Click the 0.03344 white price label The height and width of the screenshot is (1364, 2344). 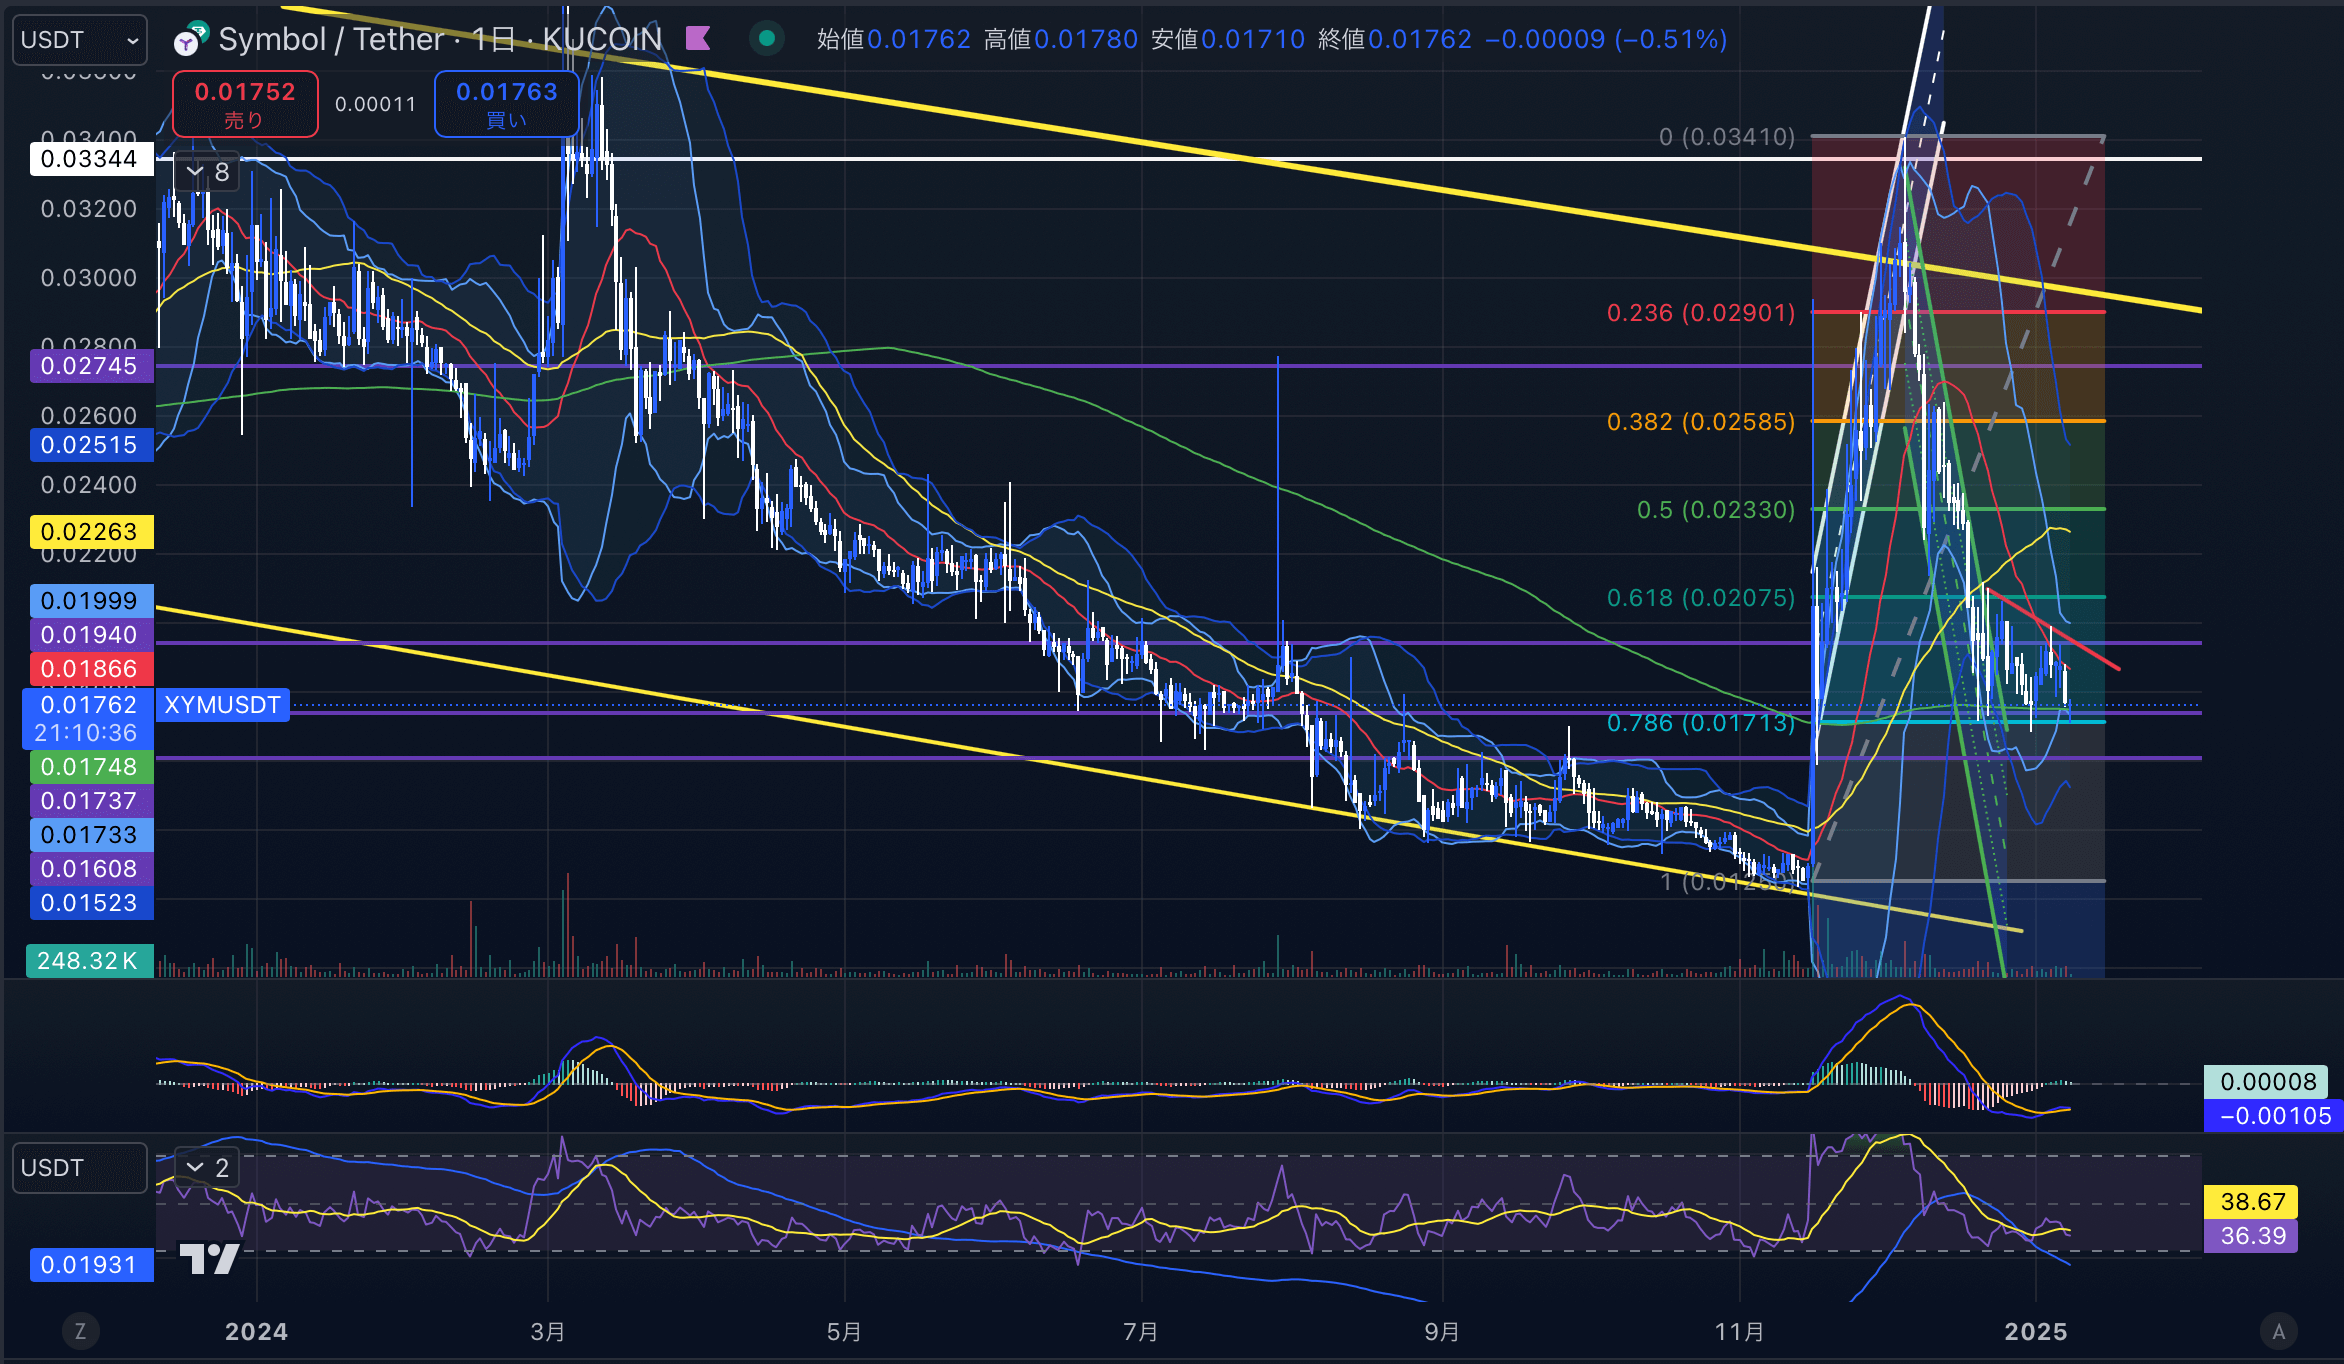pos(90,159)
